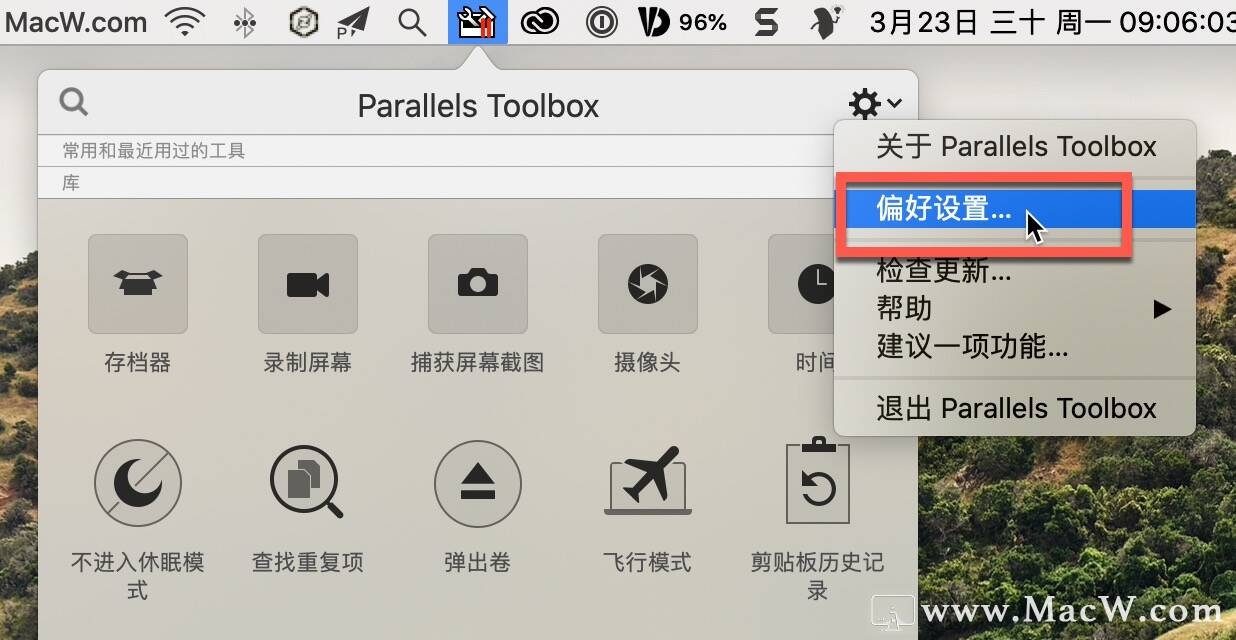Open Clipboard History tool (剪贴板历史记录)
The width and height of the screenshot is (1236, 640).
coord(818,482)
